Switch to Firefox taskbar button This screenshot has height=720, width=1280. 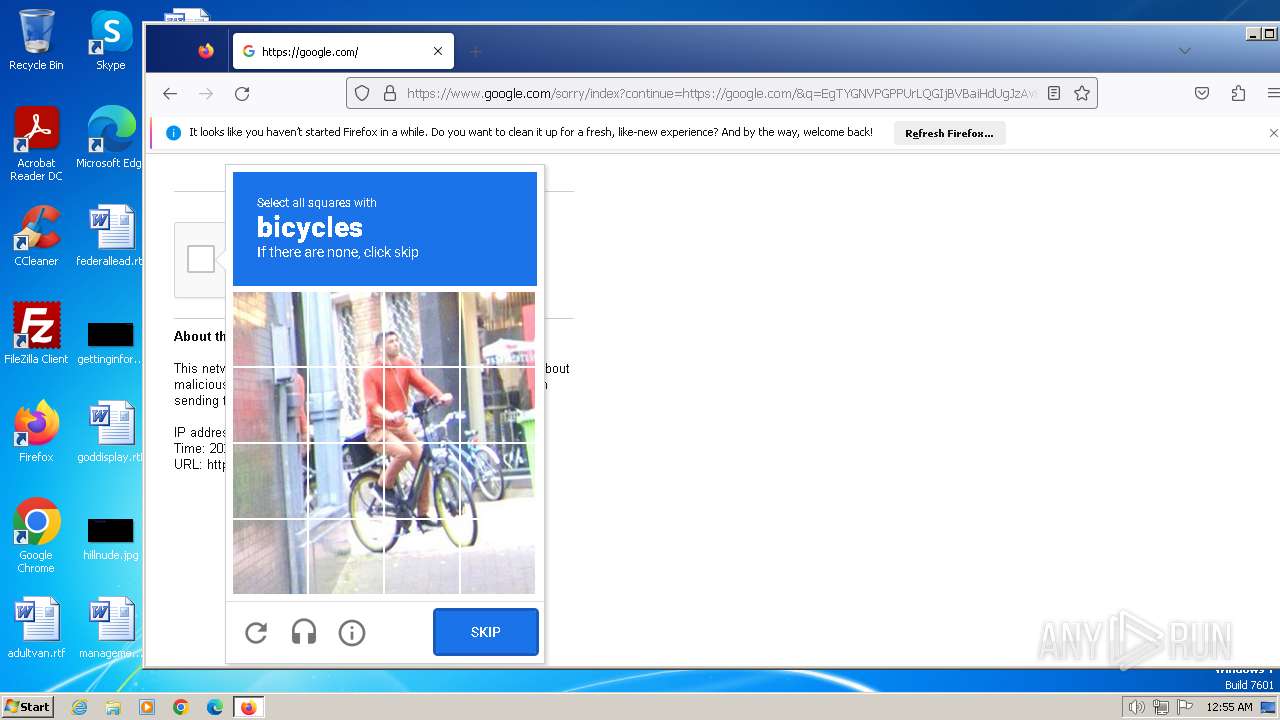pos(248,707)
